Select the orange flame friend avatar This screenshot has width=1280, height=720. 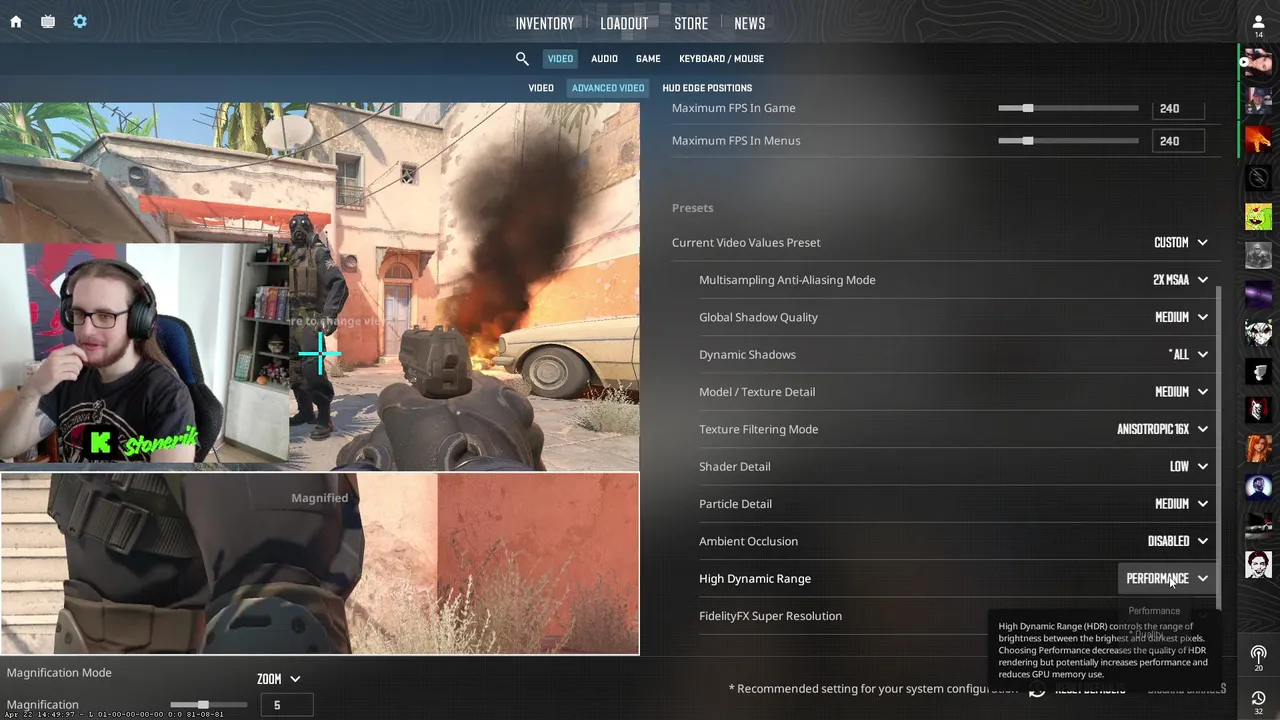coord(1259,140)
